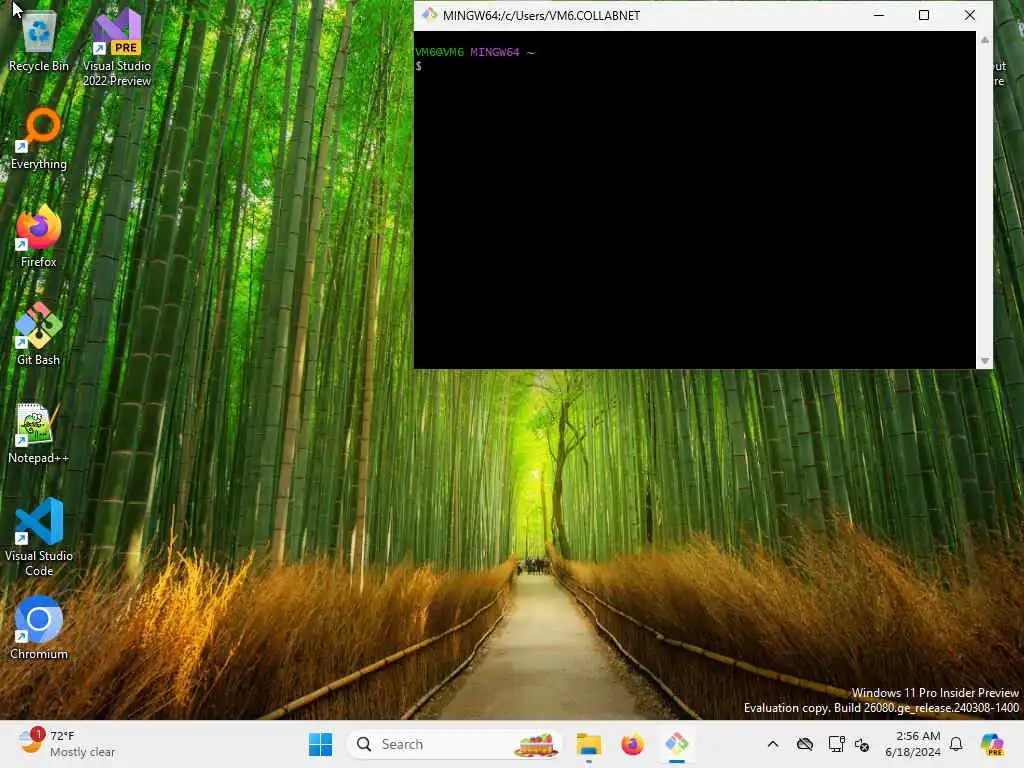Open the weather widget showing 72°F
The height and width of the screenshot is (768, 1024).
click(x=65, y=744)
